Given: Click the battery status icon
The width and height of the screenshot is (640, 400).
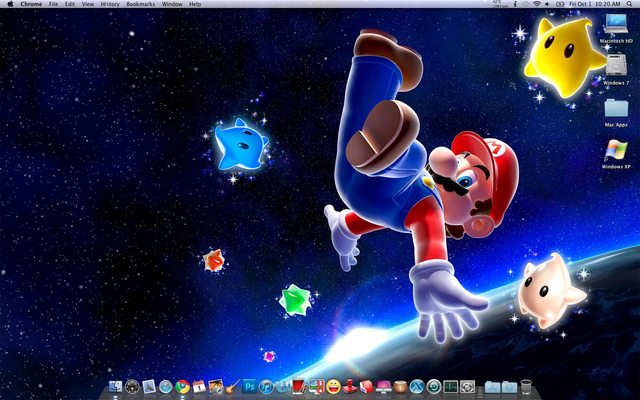Looking at the screenshot, I should tap(560, 4).
